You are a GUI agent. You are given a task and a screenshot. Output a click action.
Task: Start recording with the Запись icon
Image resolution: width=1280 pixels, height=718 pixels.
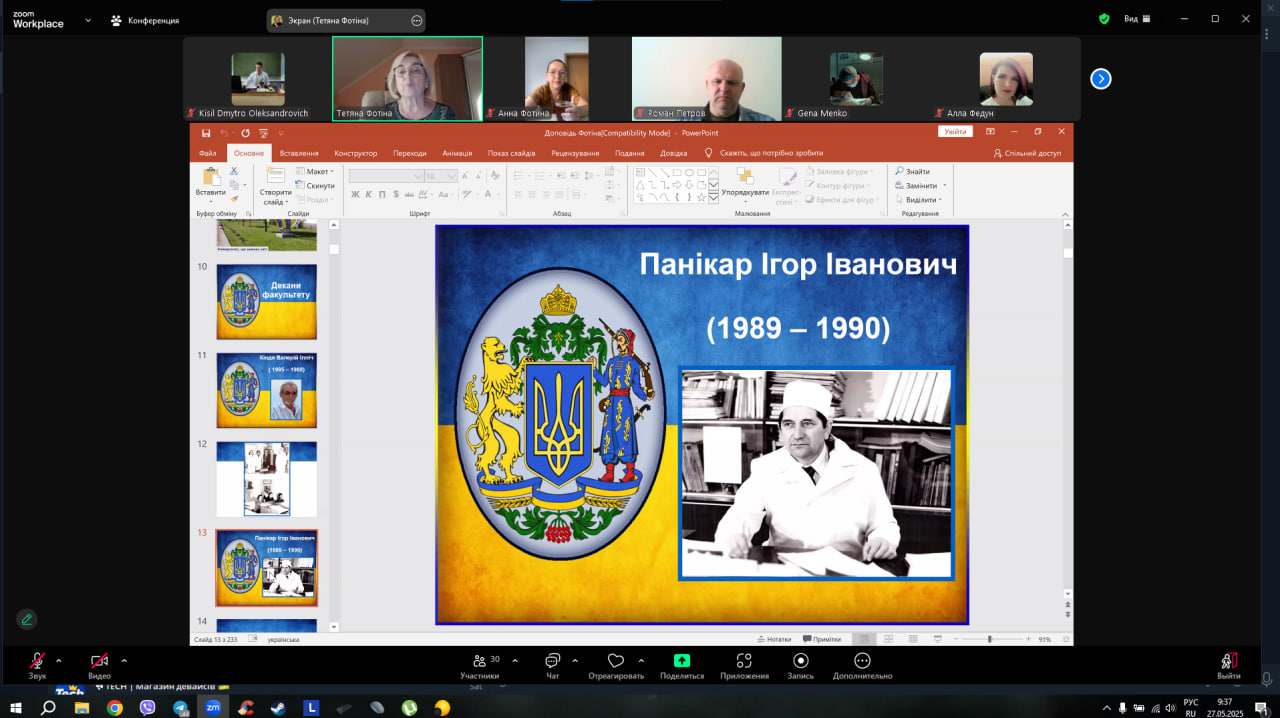coord(801,661)
